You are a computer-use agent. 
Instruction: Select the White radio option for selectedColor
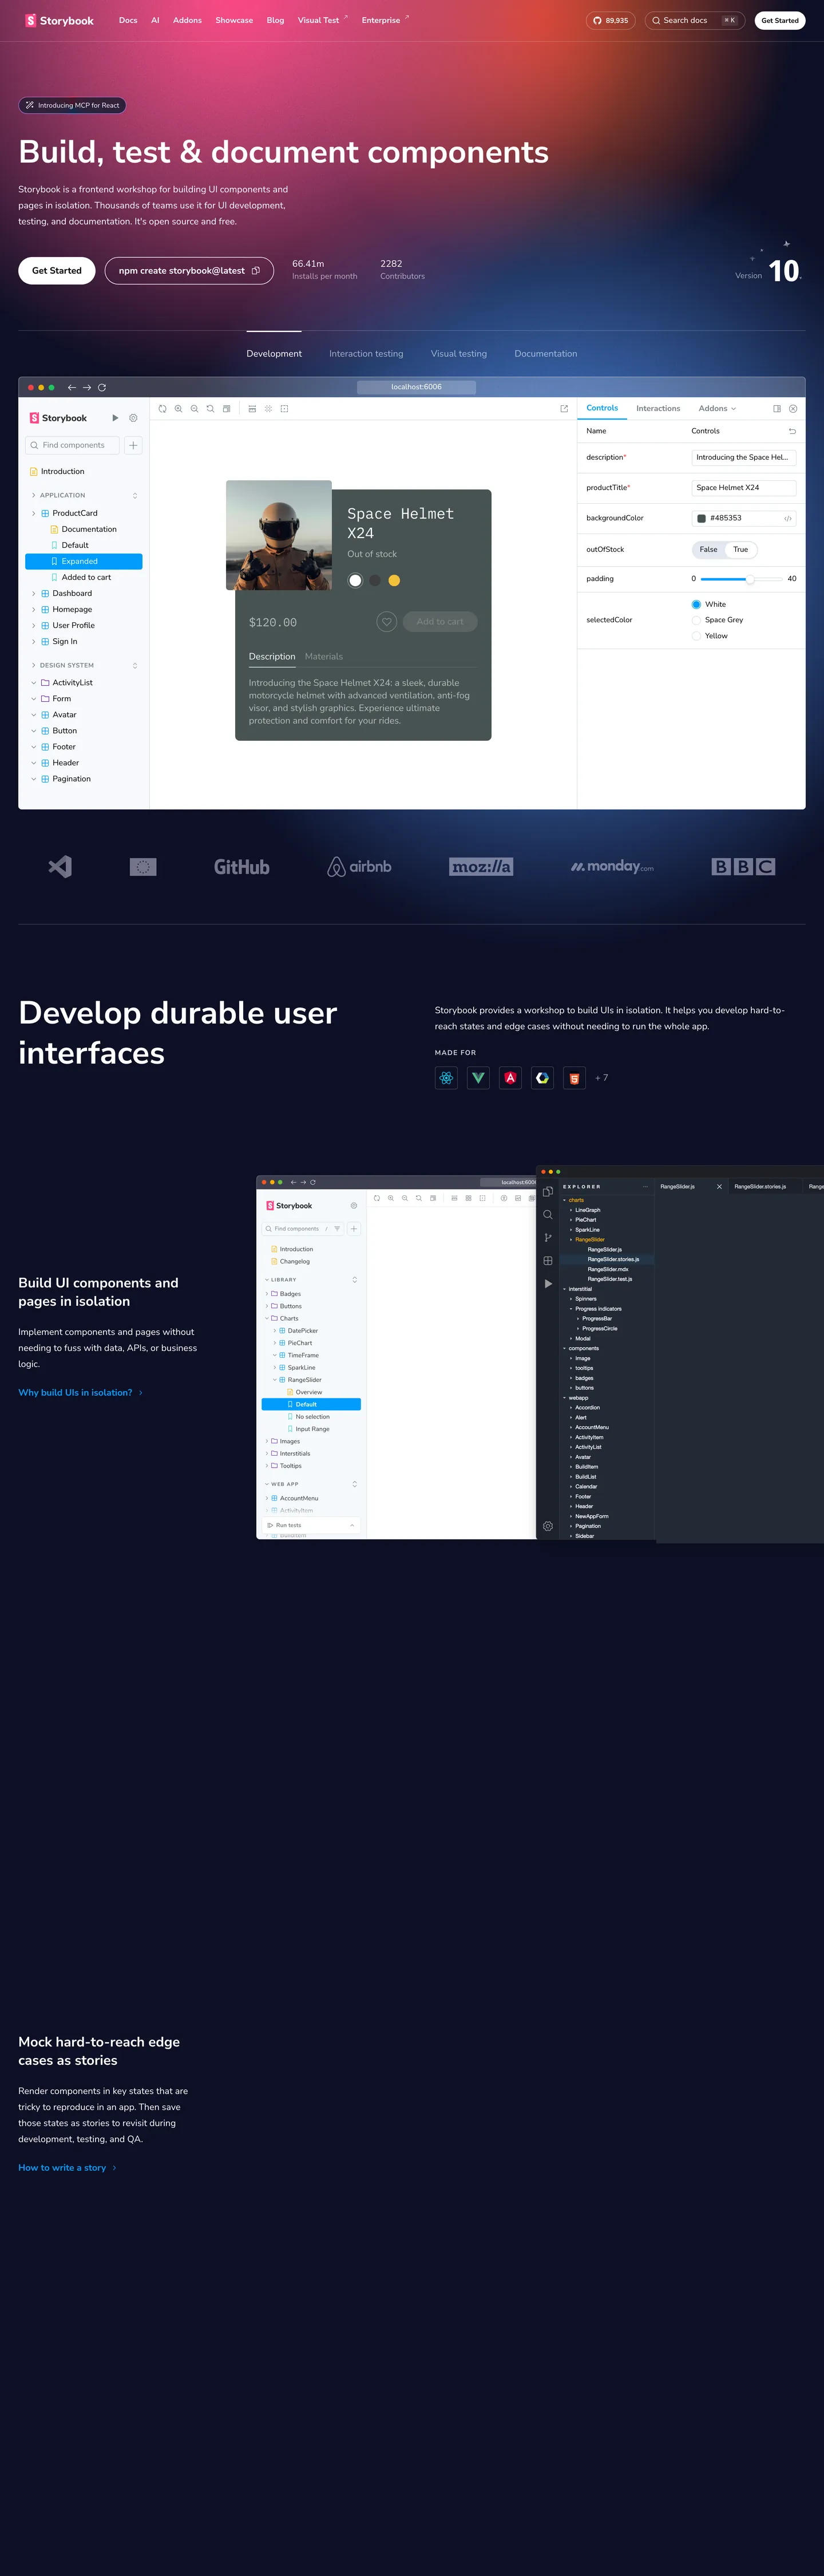point(696,604)
